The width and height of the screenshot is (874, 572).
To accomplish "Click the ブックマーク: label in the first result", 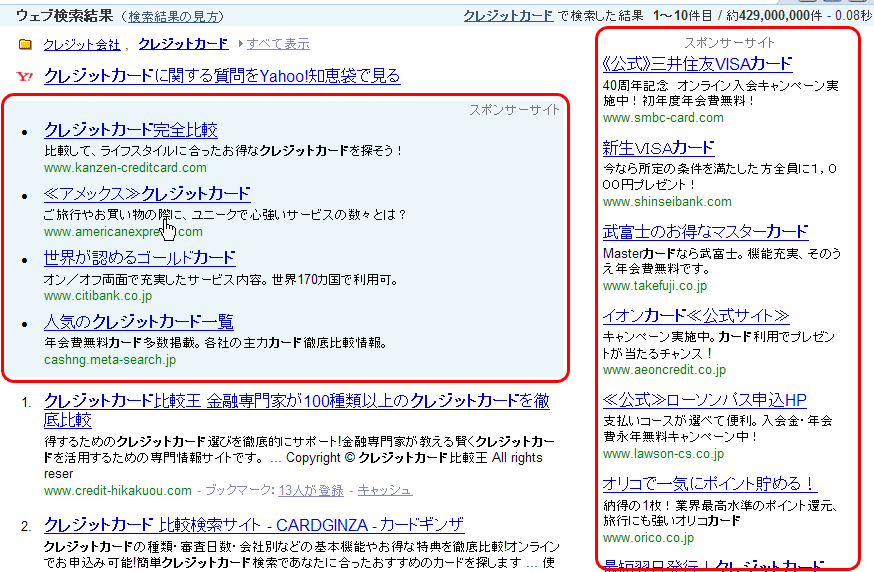I will (x=239, y=491).
